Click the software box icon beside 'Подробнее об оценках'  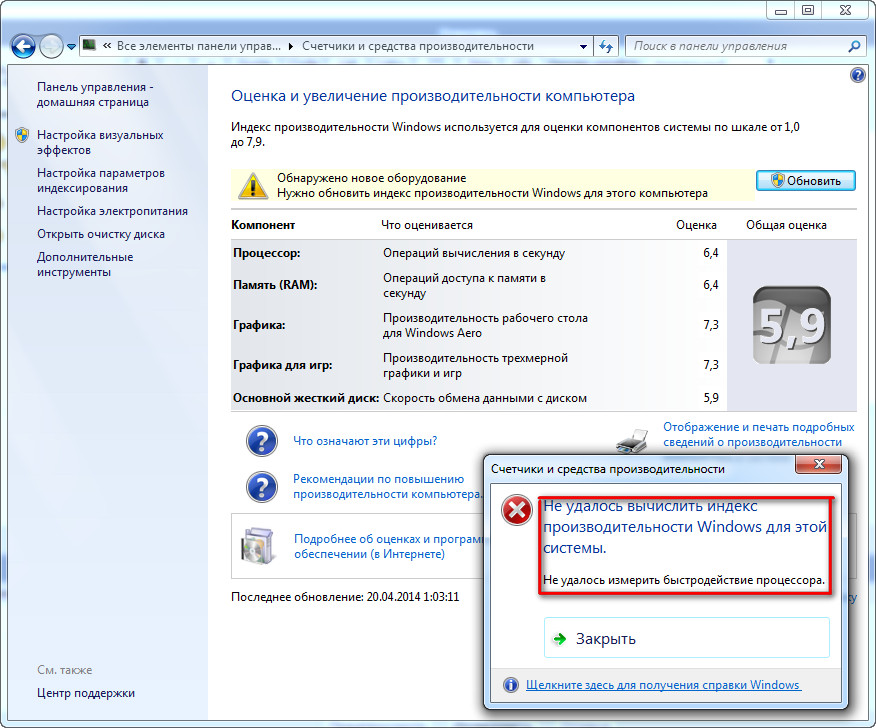pyautogui.click(x=258, y=546)
